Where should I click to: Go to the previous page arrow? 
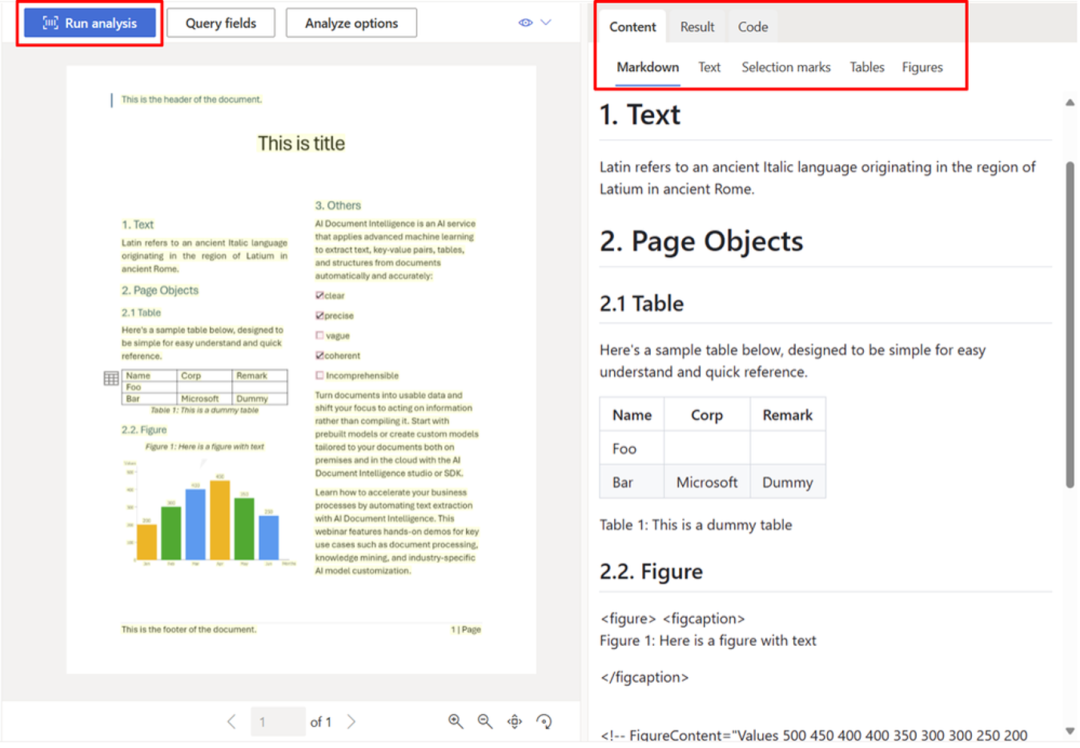(x=231, y=721)
